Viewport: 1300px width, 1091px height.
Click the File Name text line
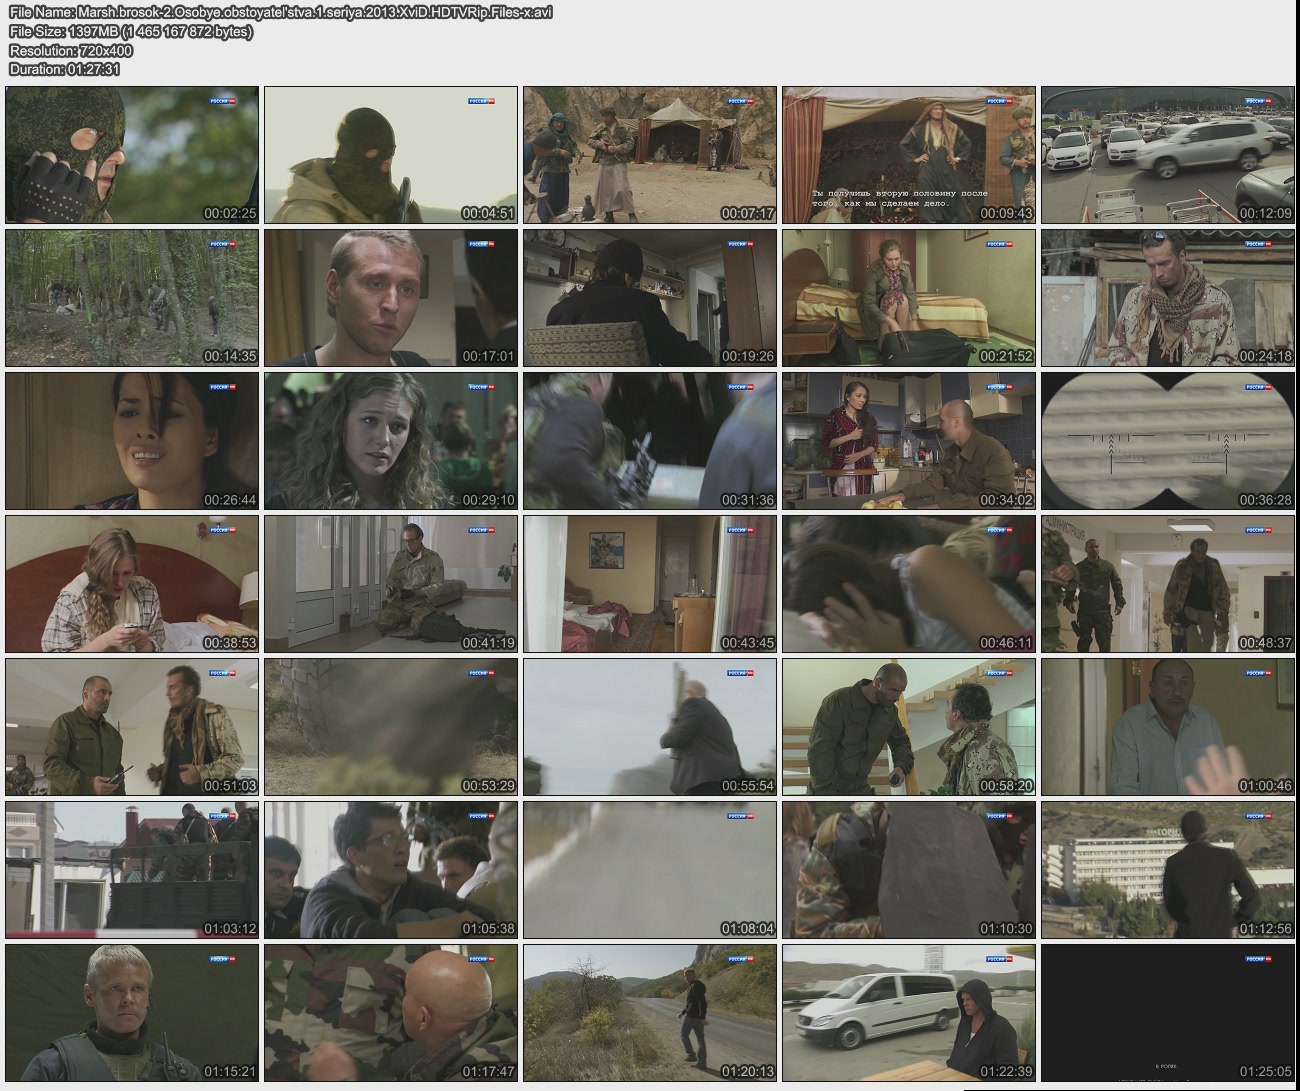(x=280, y=12)
